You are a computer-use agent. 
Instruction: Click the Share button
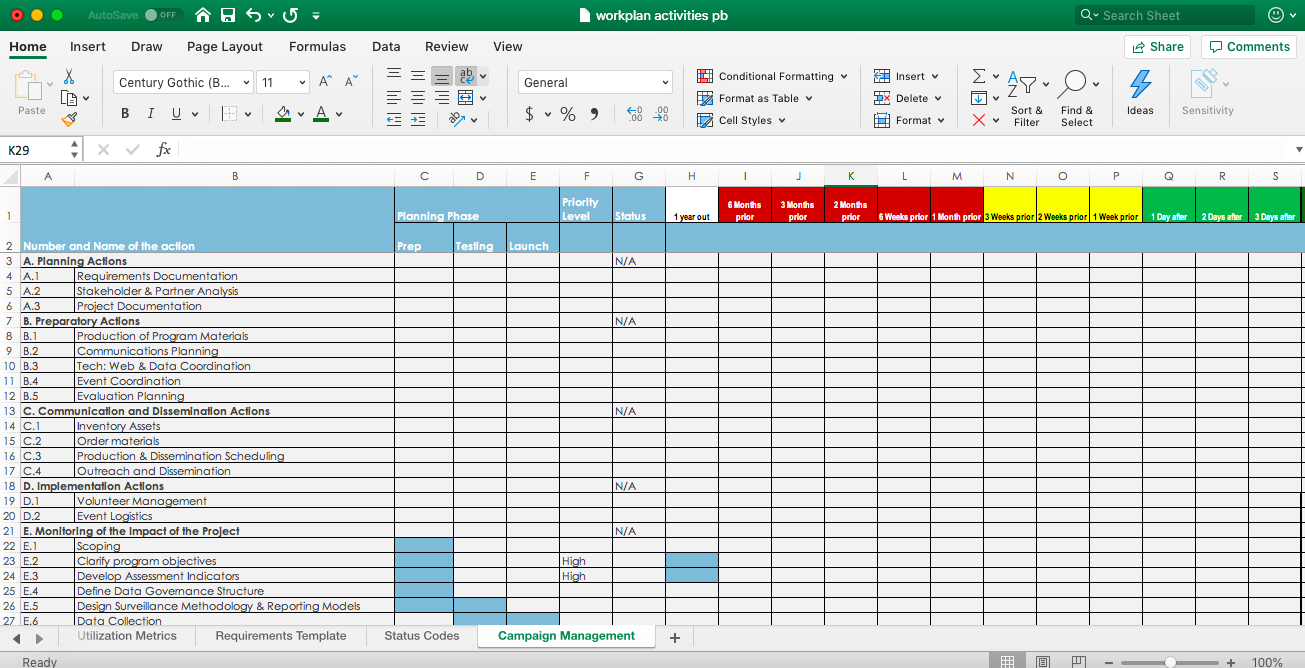(x=1157, y=47)
